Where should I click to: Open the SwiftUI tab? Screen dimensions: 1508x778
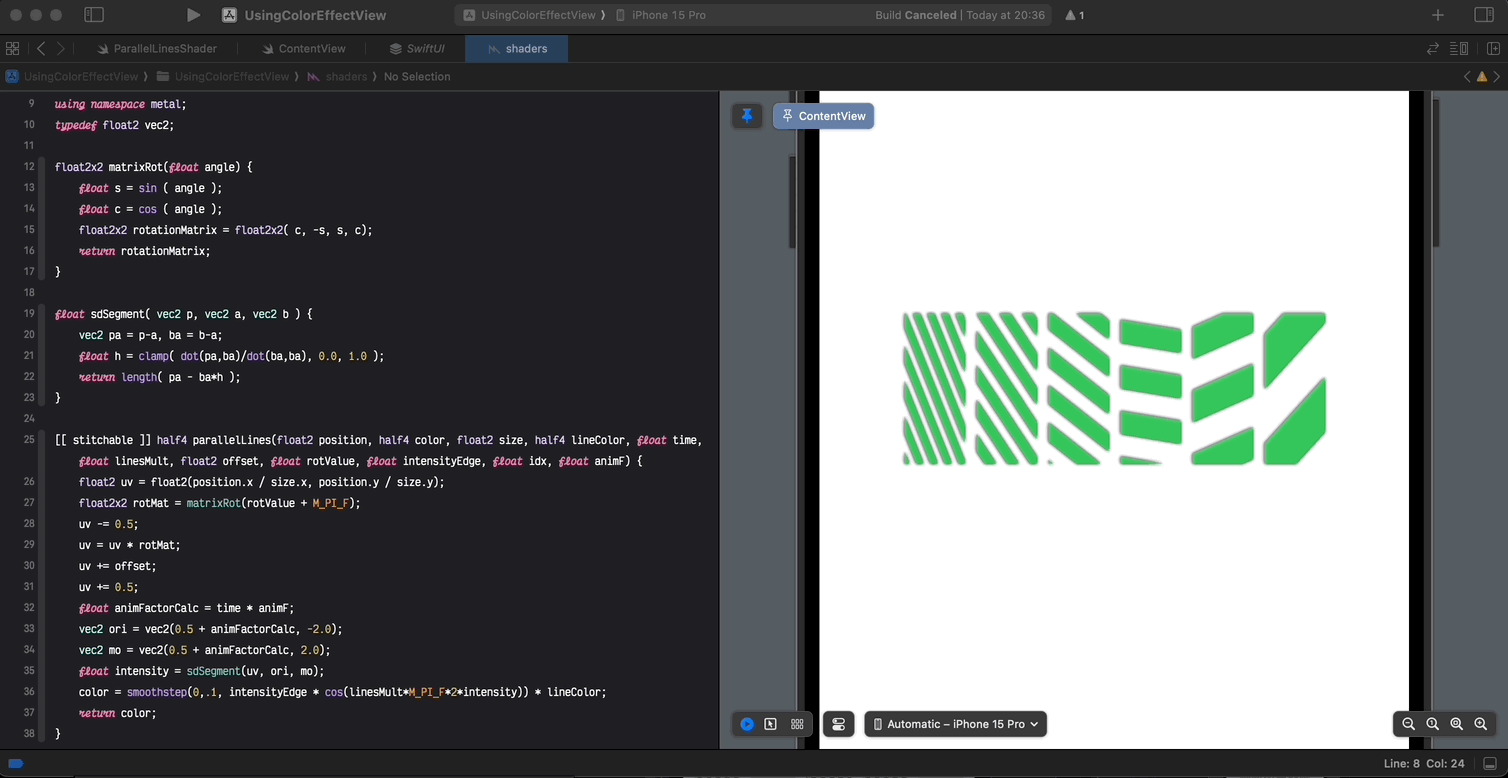(417, 48)
